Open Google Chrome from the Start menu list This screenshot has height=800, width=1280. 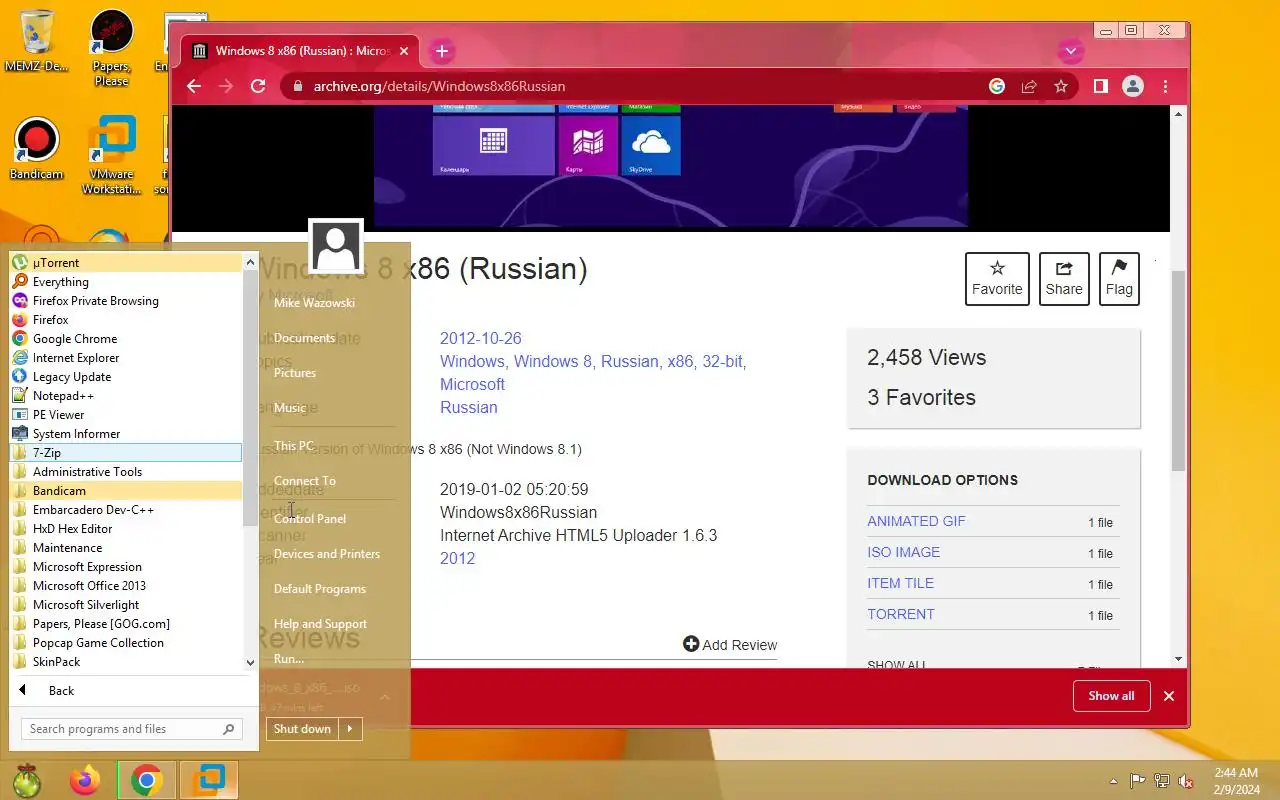[126, 339]
